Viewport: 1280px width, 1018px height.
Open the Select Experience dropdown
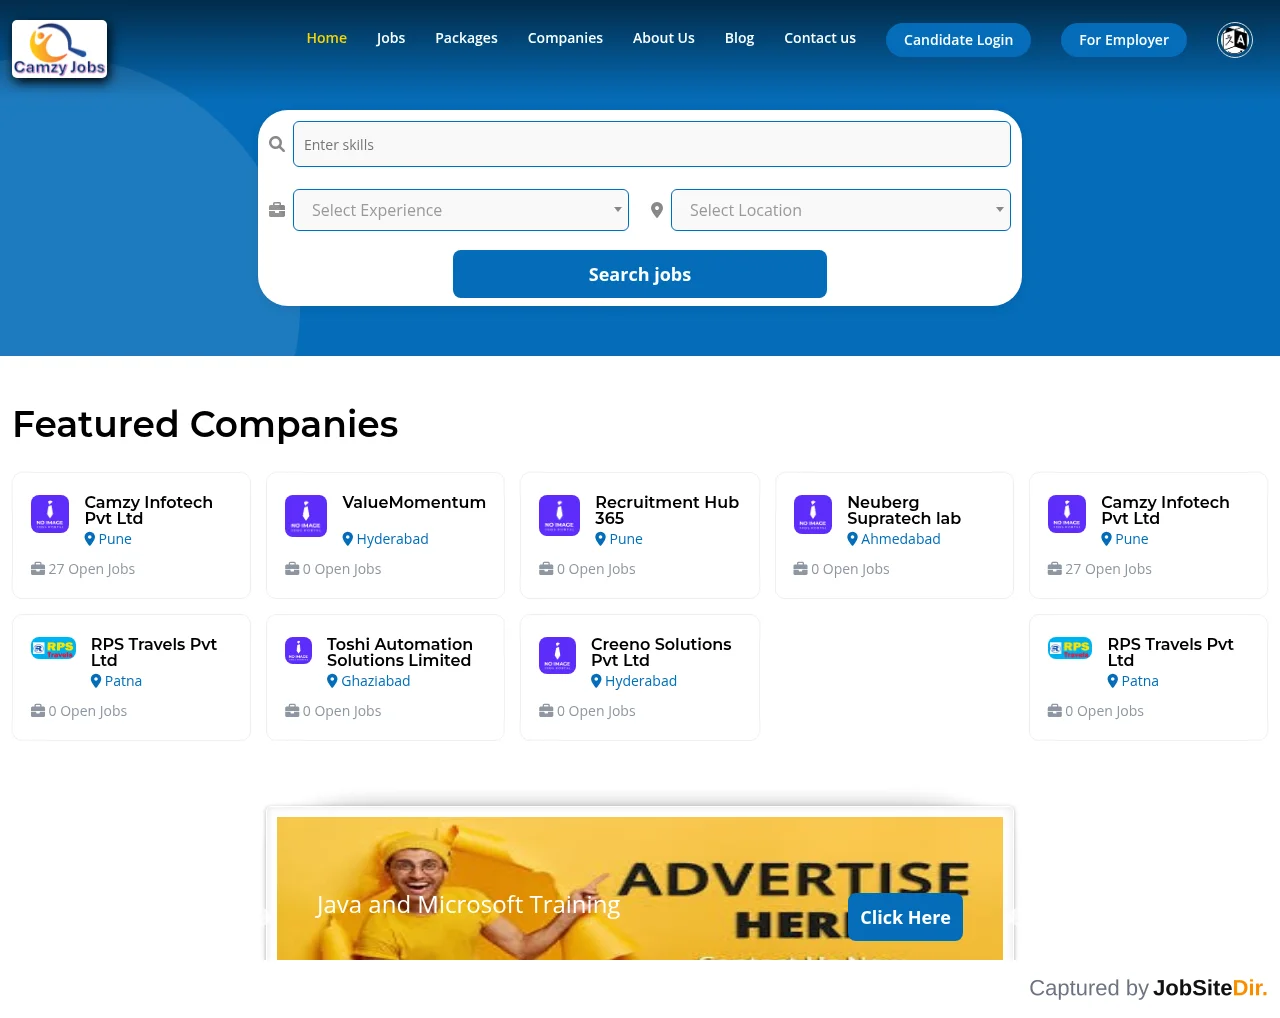(461, 210)
